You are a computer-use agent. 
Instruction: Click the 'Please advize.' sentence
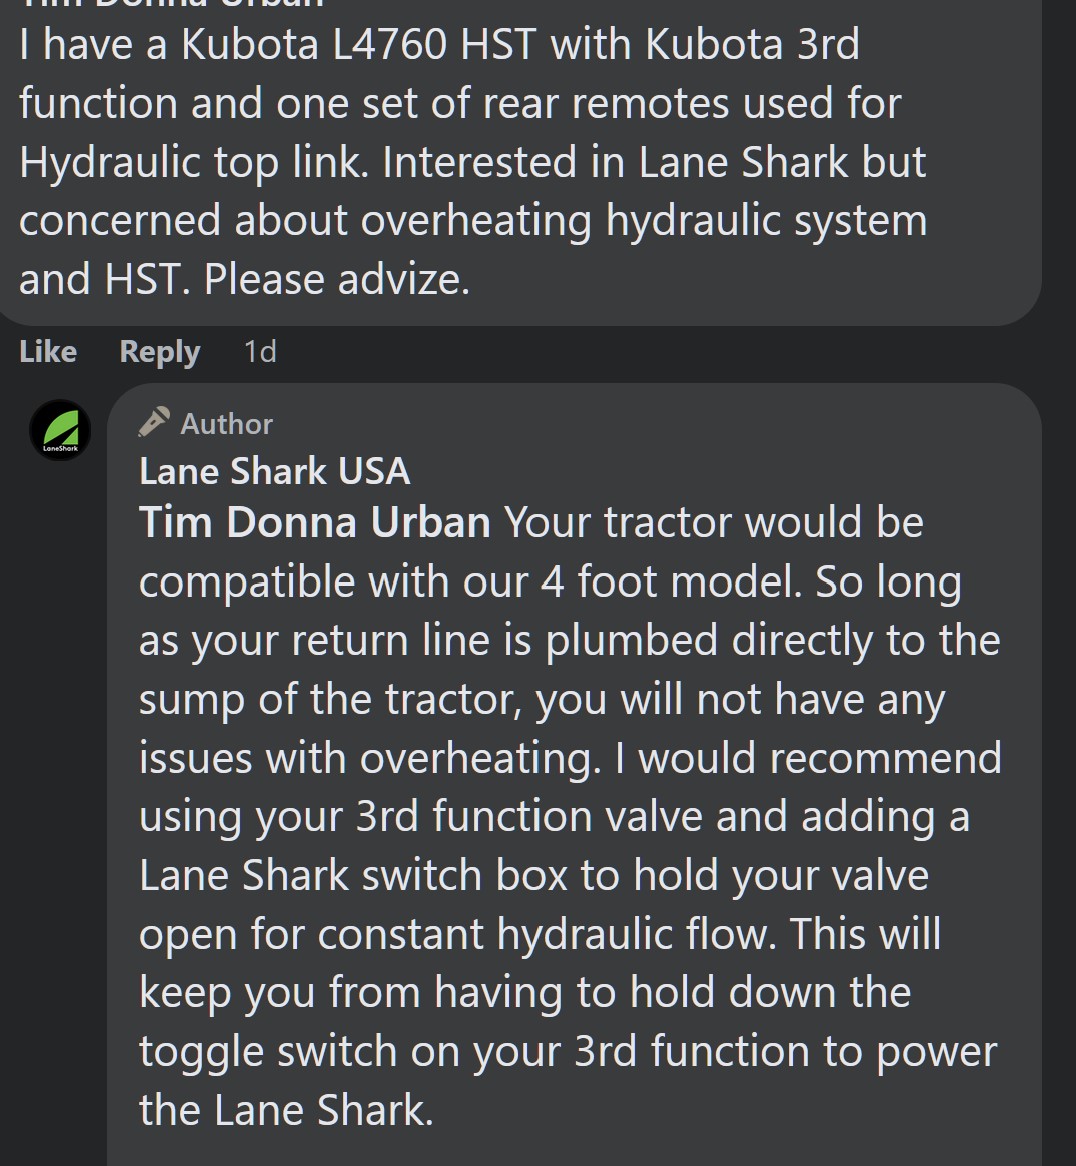[x=337, y=280]
